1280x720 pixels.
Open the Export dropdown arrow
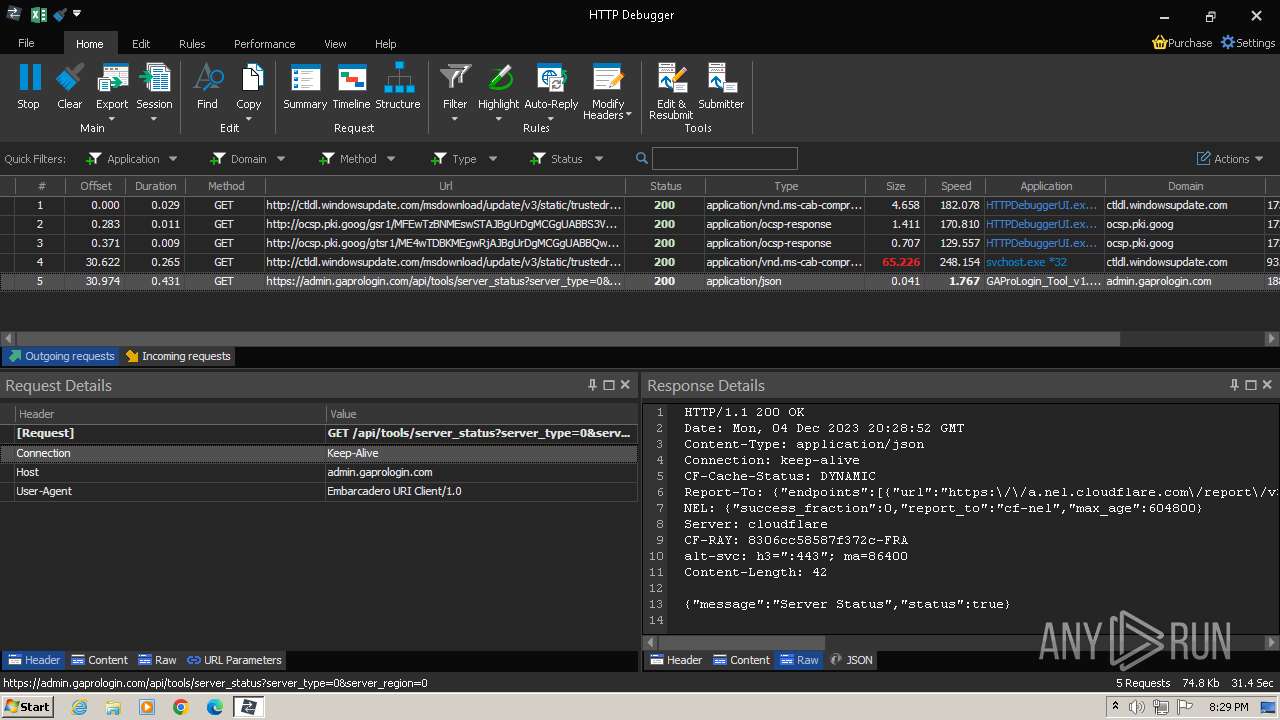pyautogui.click(x=112, y=119)
